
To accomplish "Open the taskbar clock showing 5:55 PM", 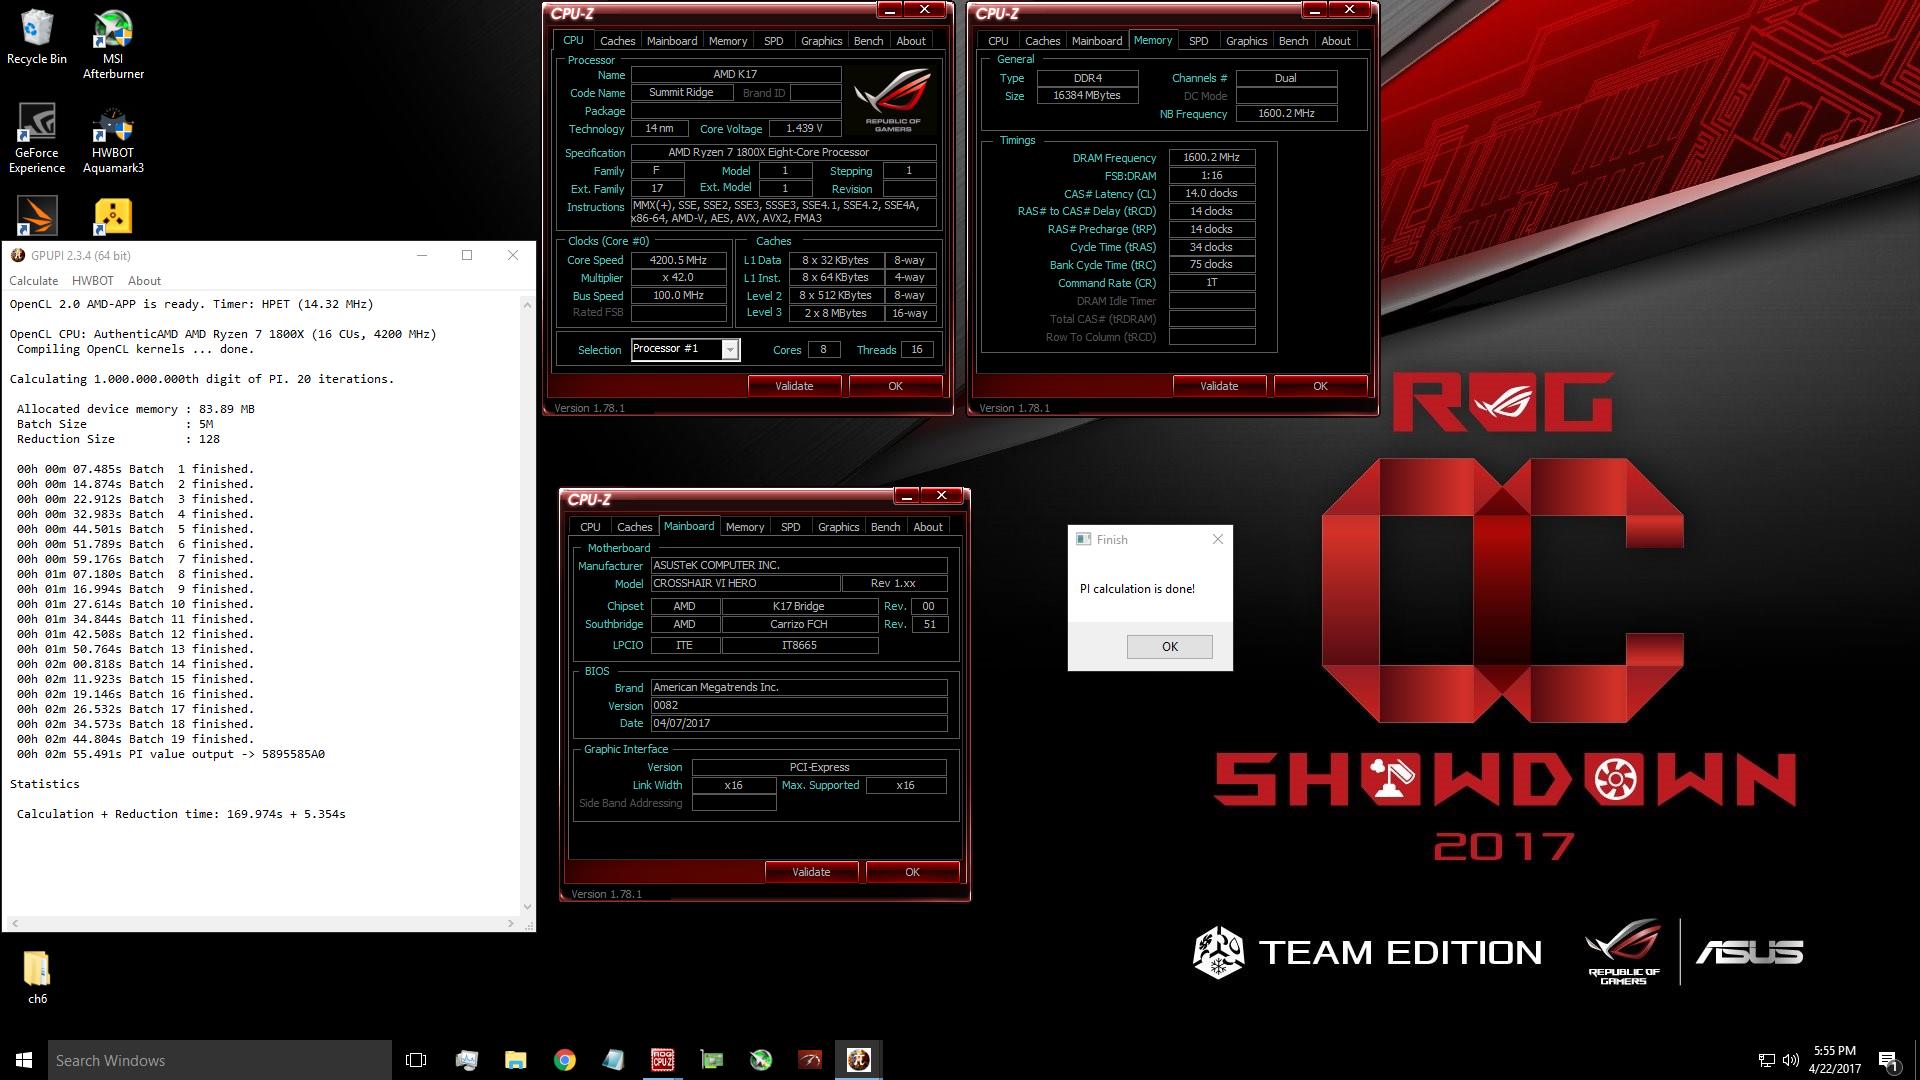I will click(1834, 1060).
